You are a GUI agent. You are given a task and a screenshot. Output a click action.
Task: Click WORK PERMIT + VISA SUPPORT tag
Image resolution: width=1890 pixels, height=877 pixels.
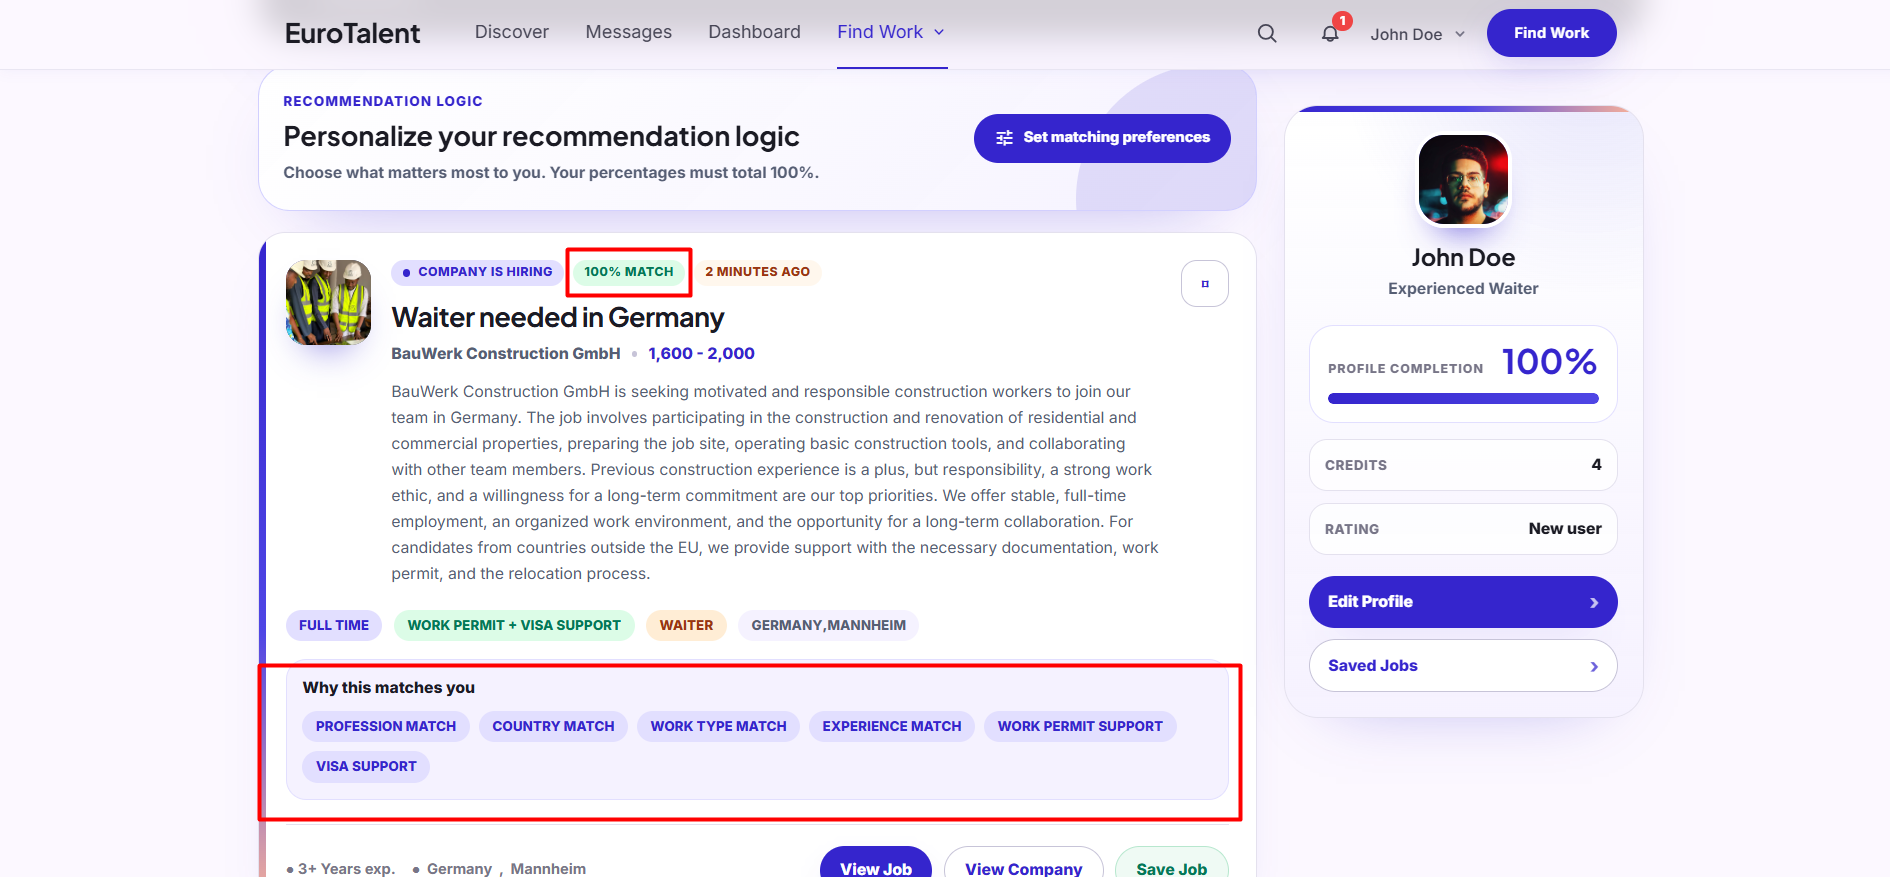click(514, 625)
